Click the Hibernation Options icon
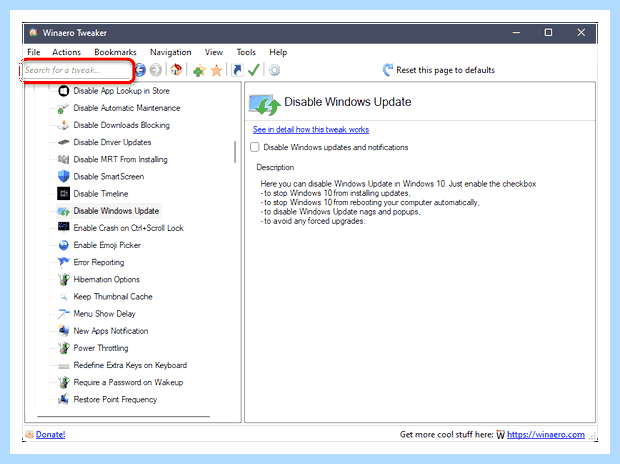This screenshot has width=620, height=464. coord(63,279)
